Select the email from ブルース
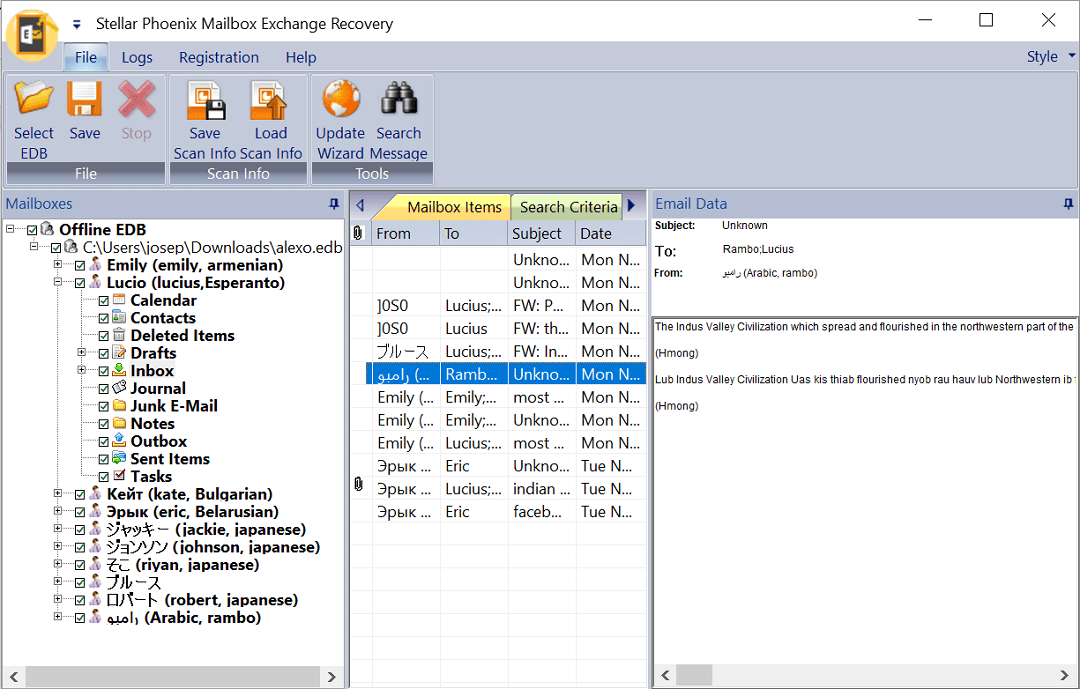The image size is (1080, 689). (499, 351)
